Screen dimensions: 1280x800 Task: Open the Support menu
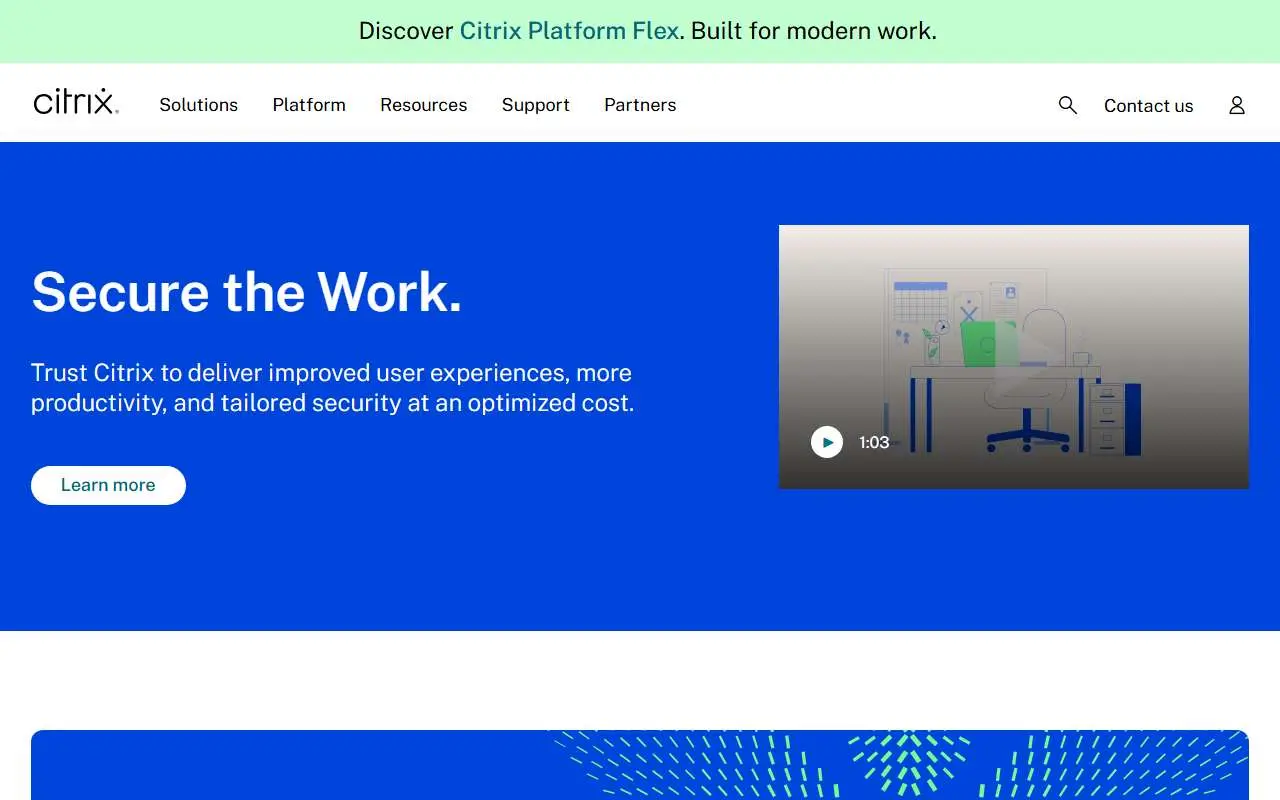[x=536, y=105]
